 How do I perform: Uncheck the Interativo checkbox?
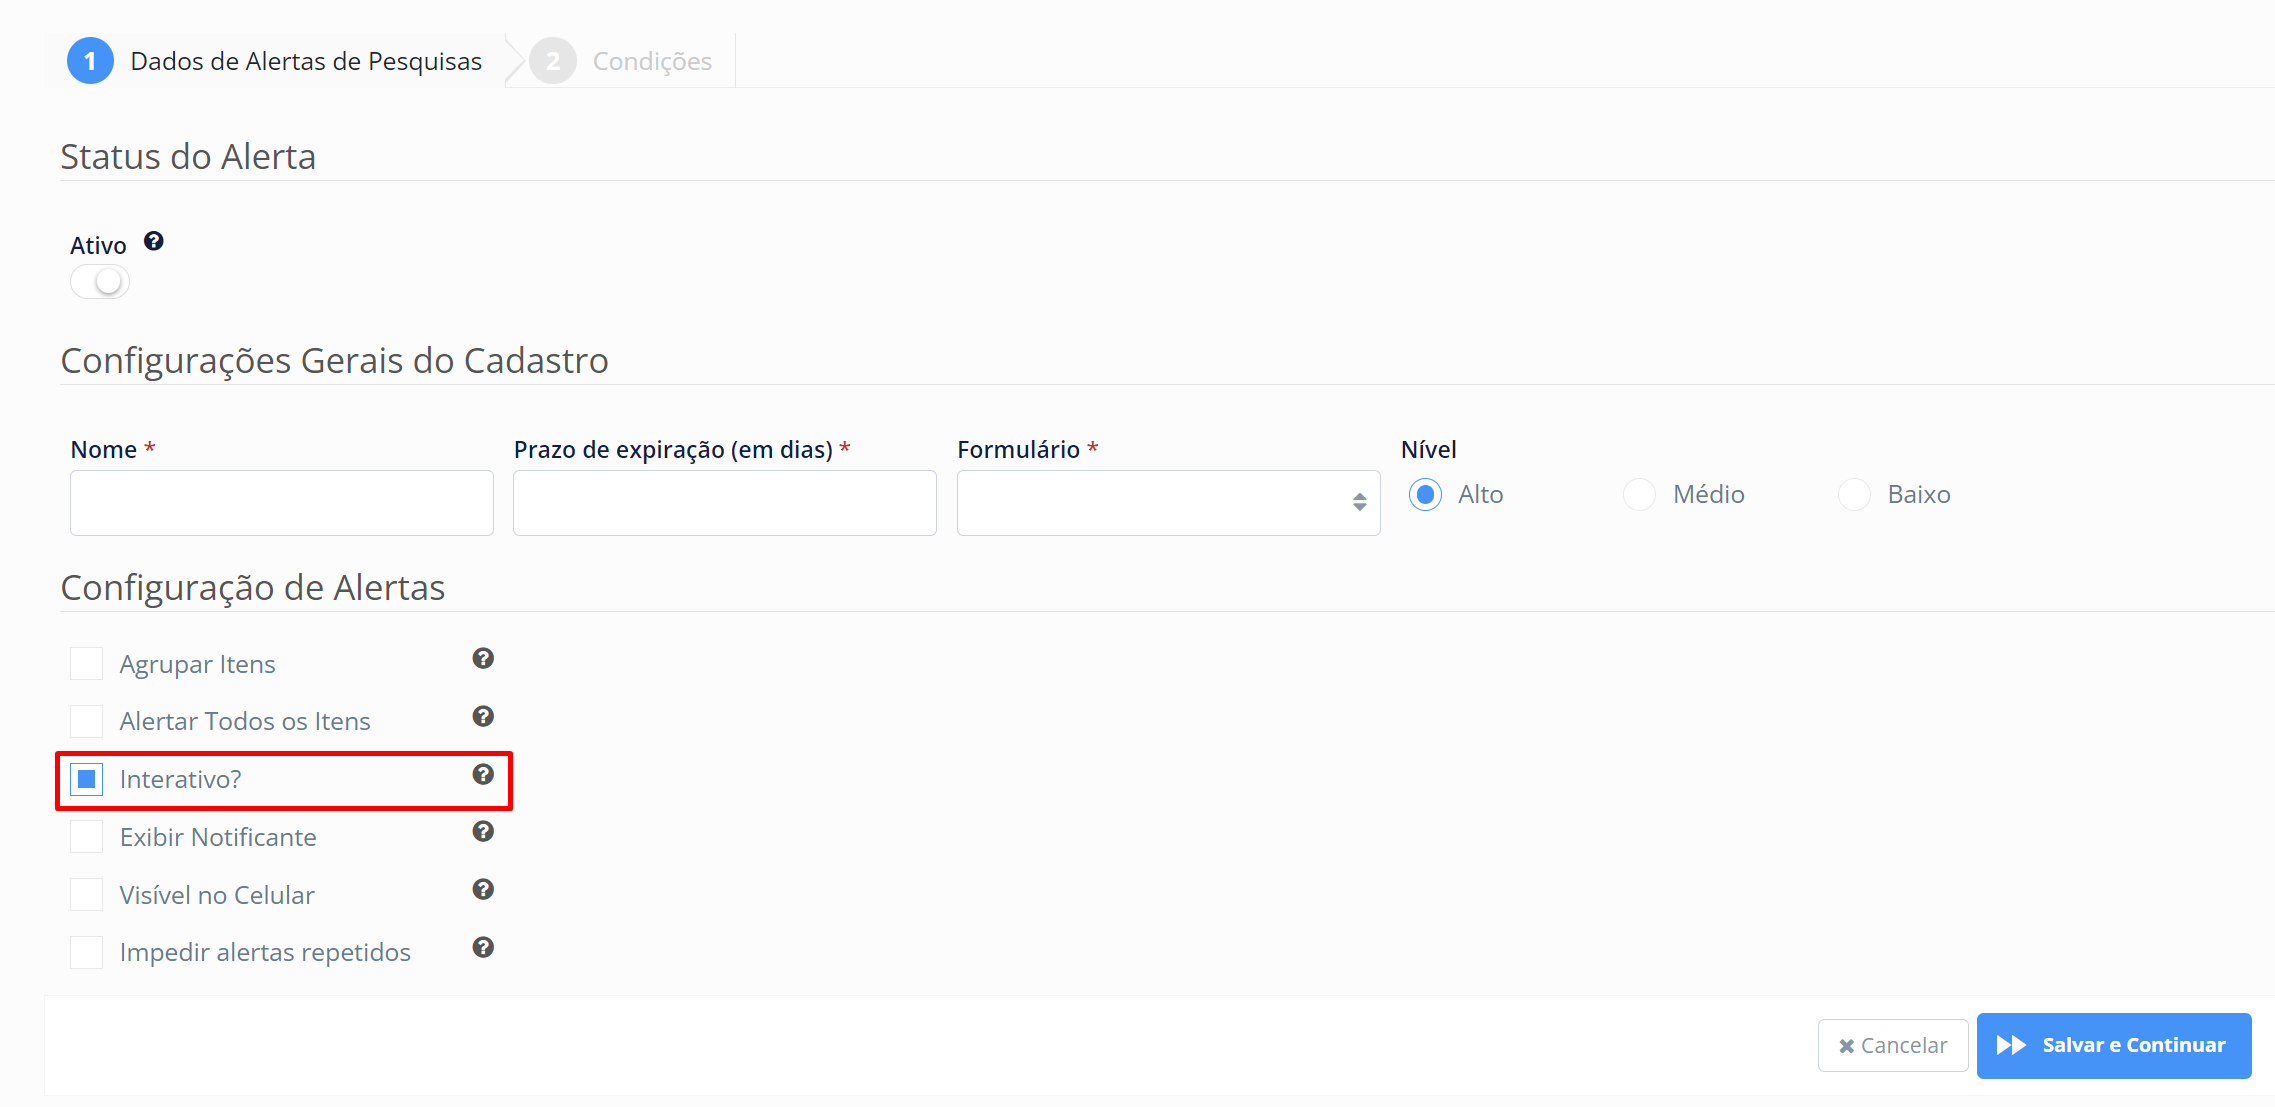87,779
